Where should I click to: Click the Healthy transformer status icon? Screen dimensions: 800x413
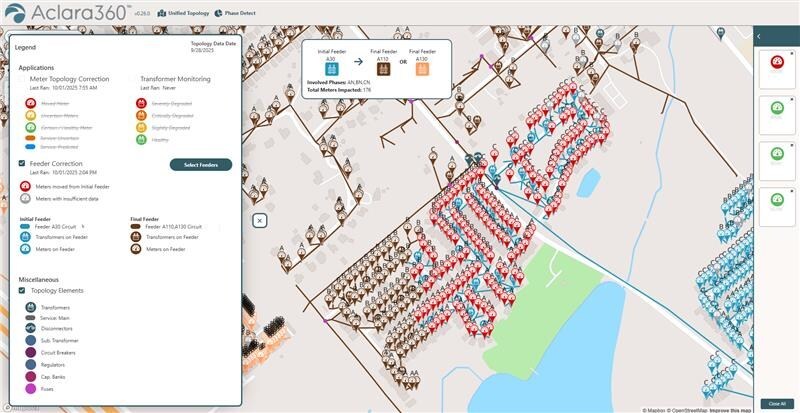pos(141,140)
